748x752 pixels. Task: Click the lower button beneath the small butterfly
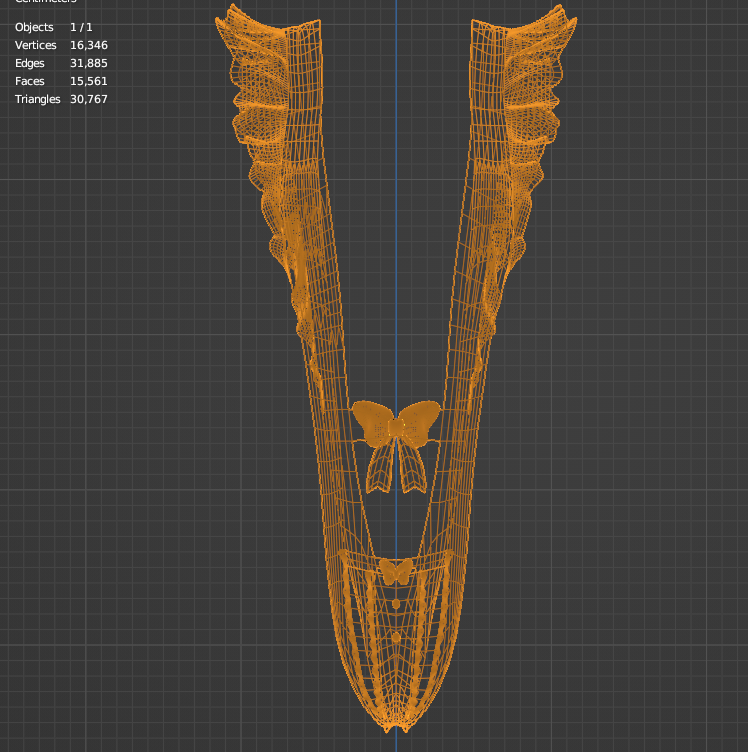tap(396, 637)
